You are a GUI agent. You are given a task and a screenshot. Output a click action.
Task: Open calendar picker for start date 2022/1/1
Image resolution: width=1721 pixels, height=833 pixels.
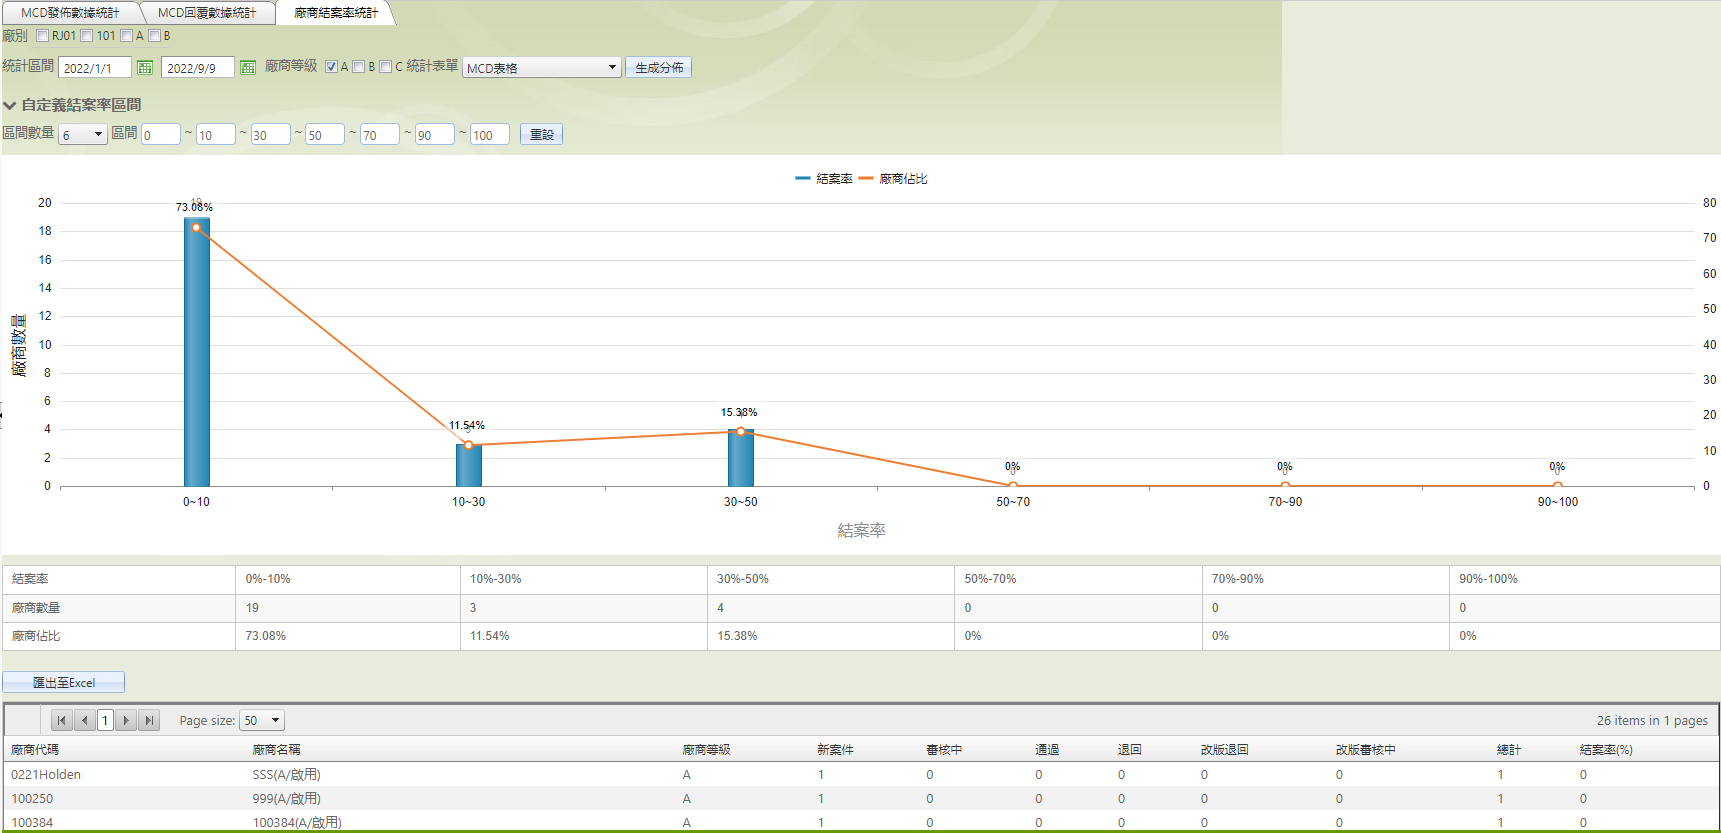(145, 68)
